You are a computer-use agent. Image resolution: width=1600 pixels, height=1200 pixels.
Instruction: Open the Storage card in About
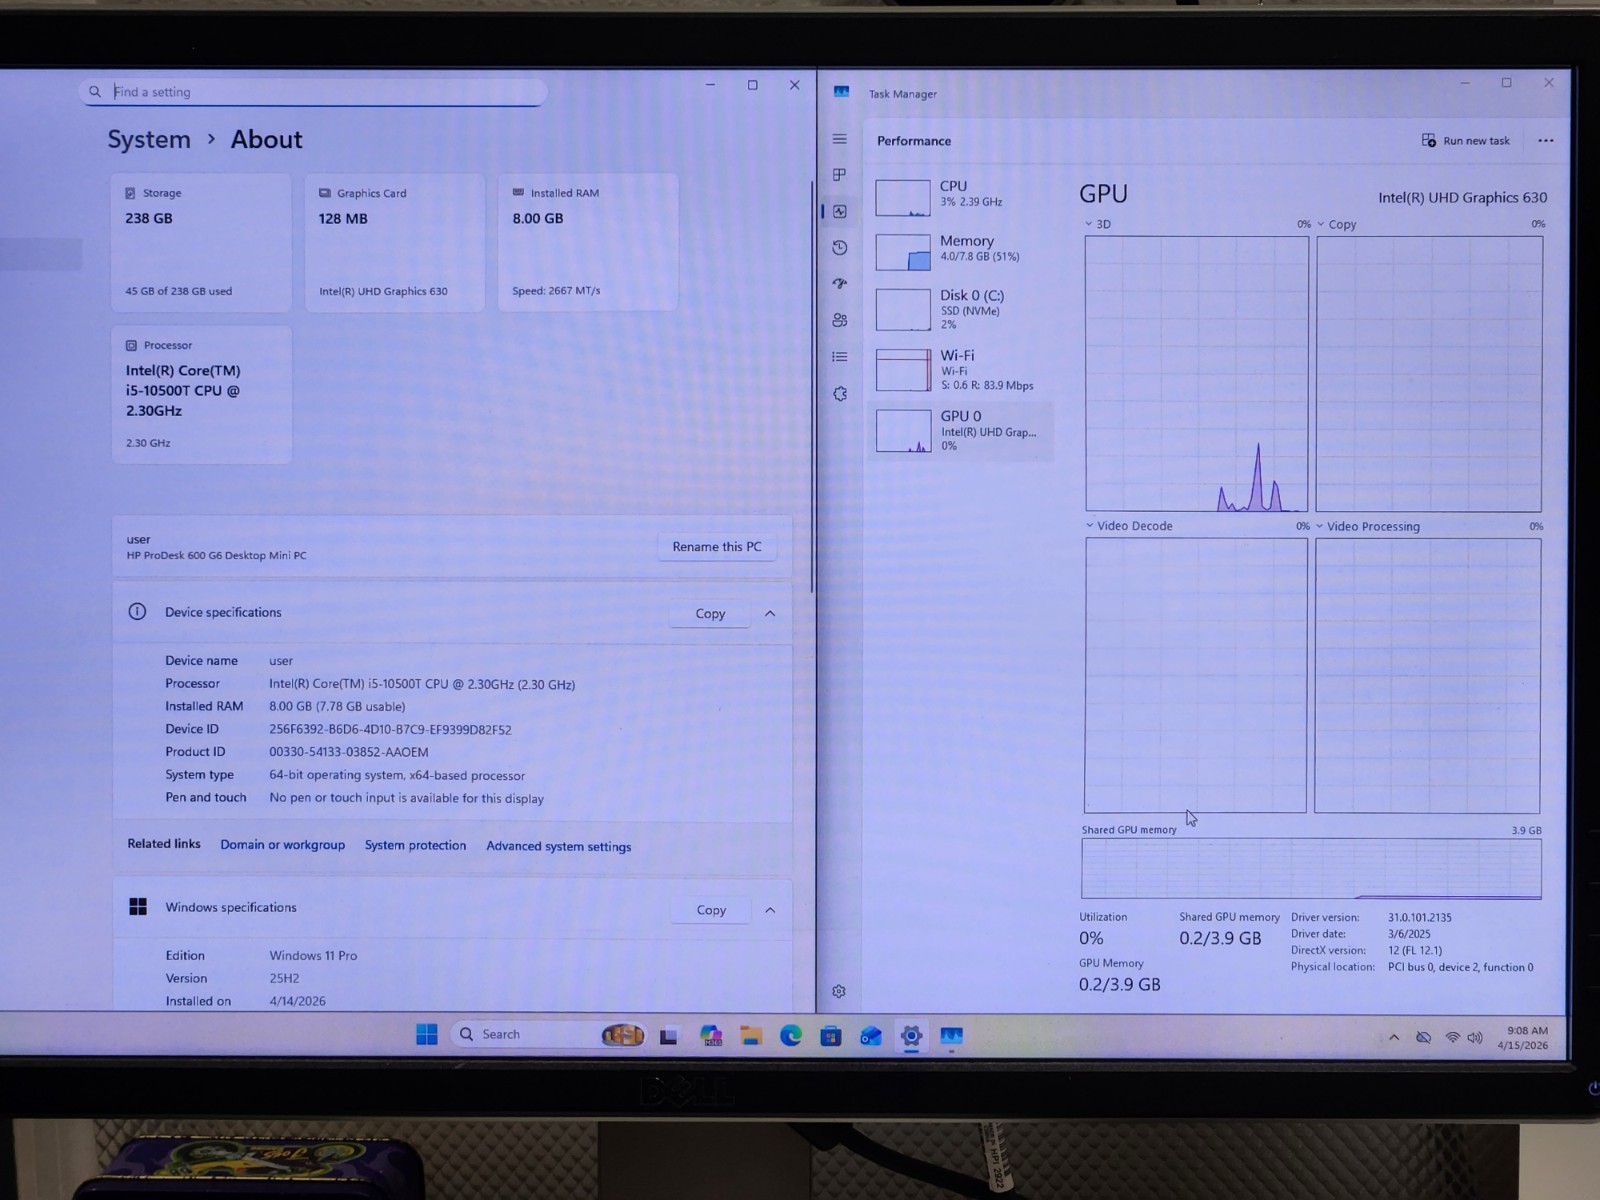point(201,242)
